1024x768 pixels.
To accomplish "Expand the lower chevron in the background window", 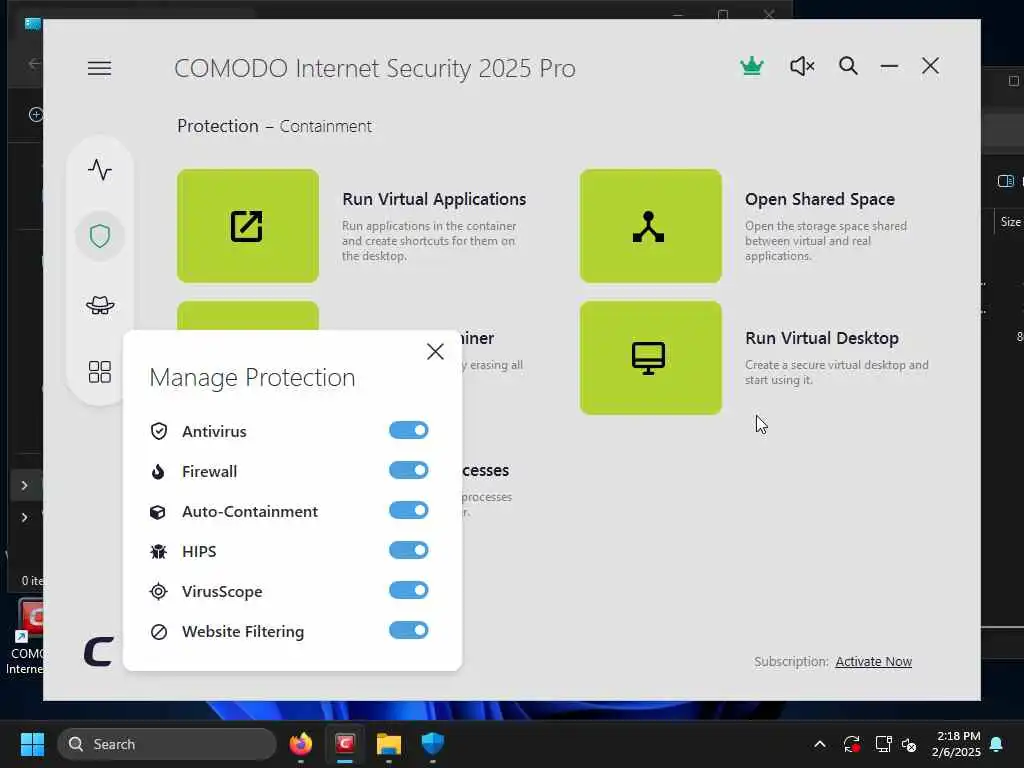I will 24,517.
